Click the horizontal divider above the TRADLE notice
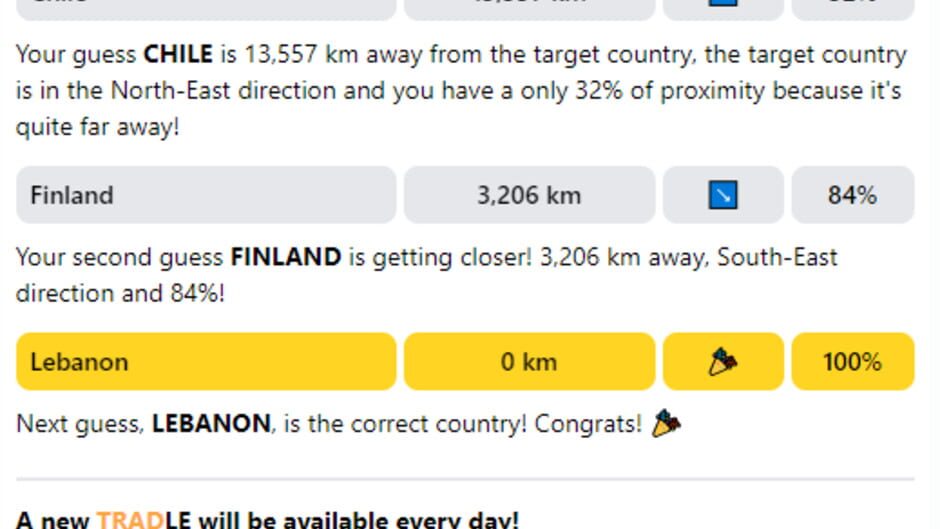 [465, 480]
